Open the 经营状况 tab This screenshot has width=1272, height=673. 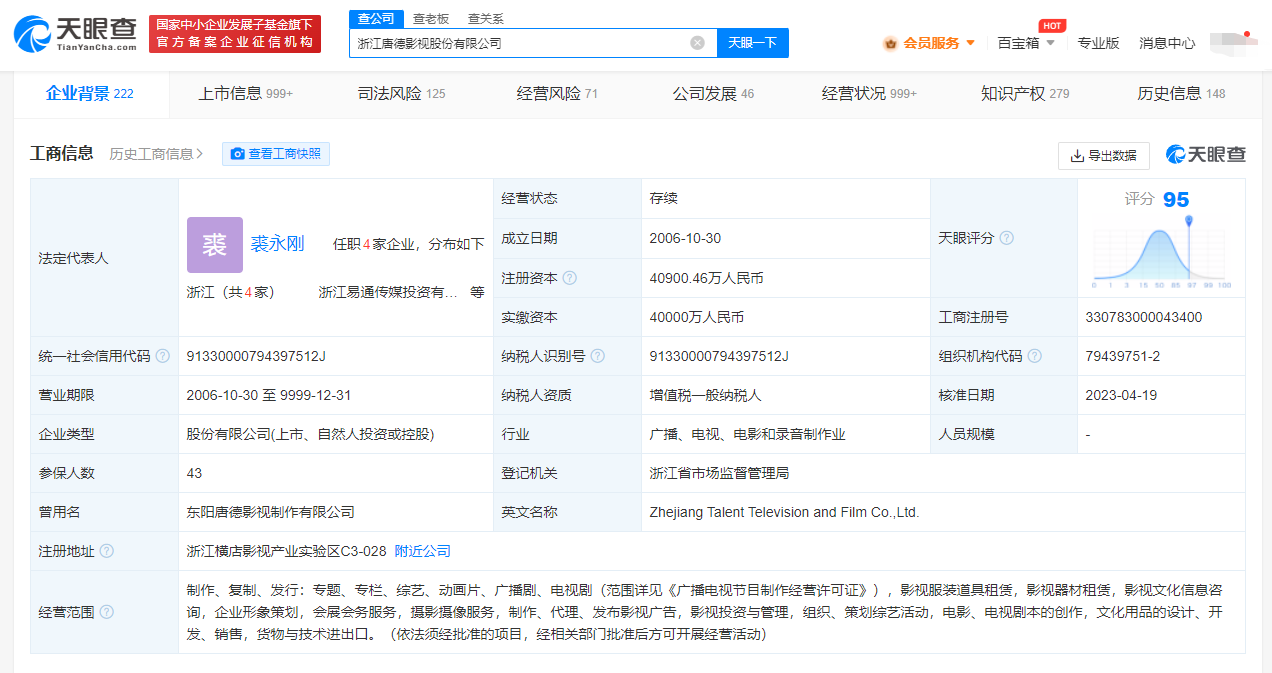click(869, 94)
